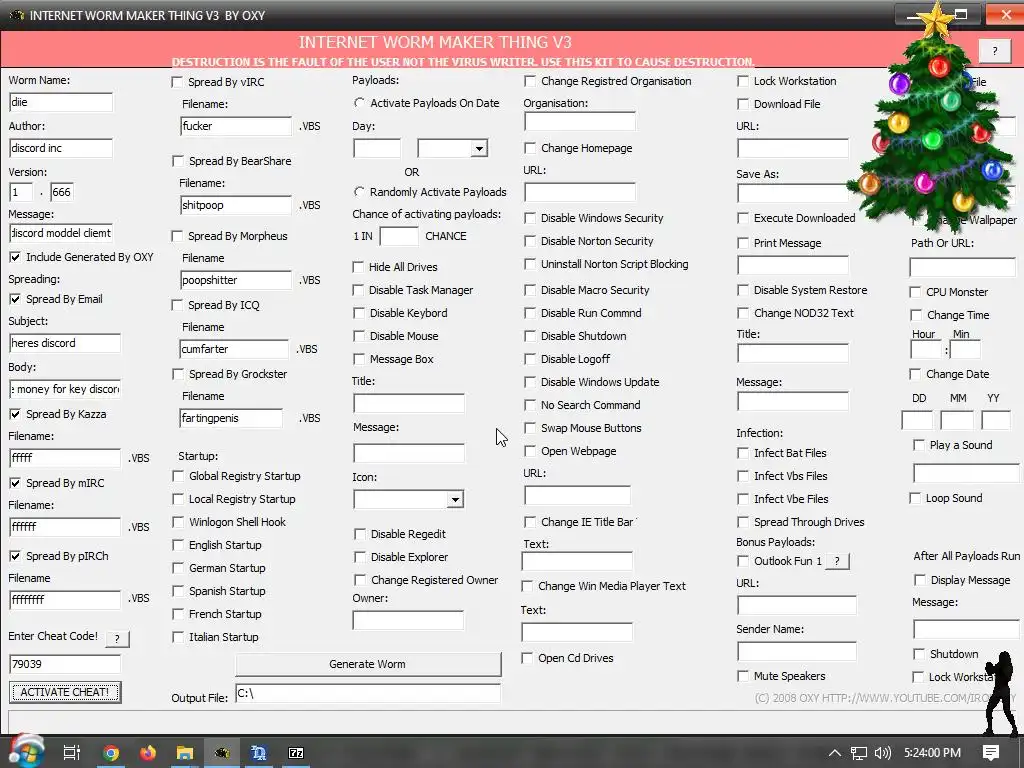Check the Display Message checkbox

(x=920, y=580)
